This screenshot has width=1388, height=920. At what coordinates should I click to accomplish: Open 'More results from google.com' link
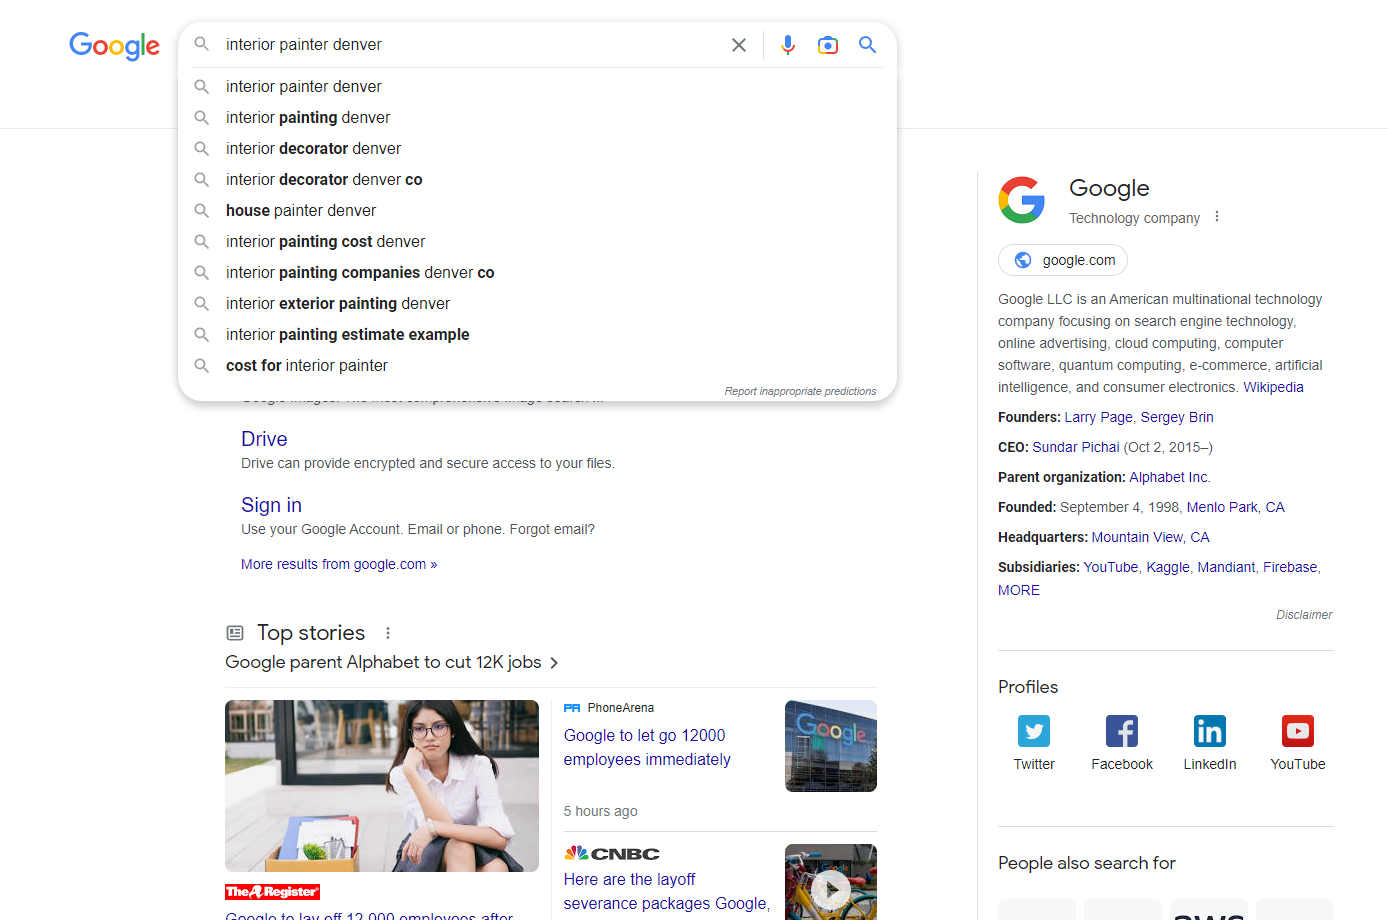pos(339,564)
